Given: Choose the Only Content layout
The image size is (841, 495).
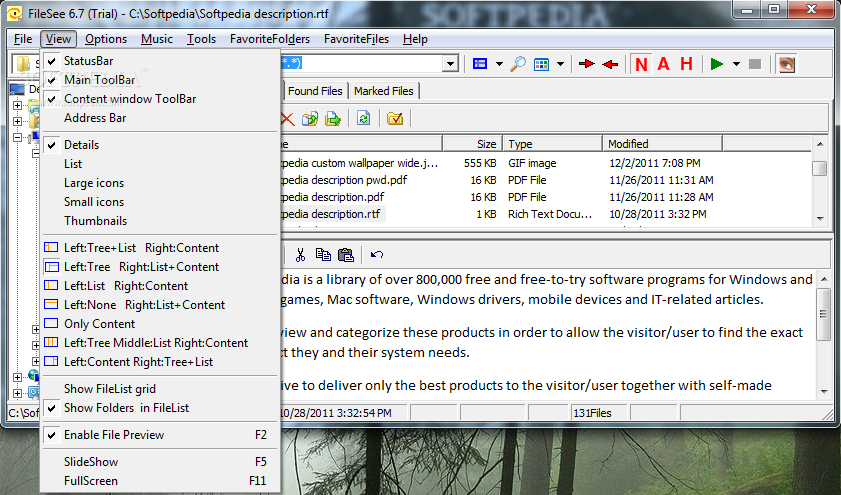Looking at the screenshot, I should tap(160, 324).
